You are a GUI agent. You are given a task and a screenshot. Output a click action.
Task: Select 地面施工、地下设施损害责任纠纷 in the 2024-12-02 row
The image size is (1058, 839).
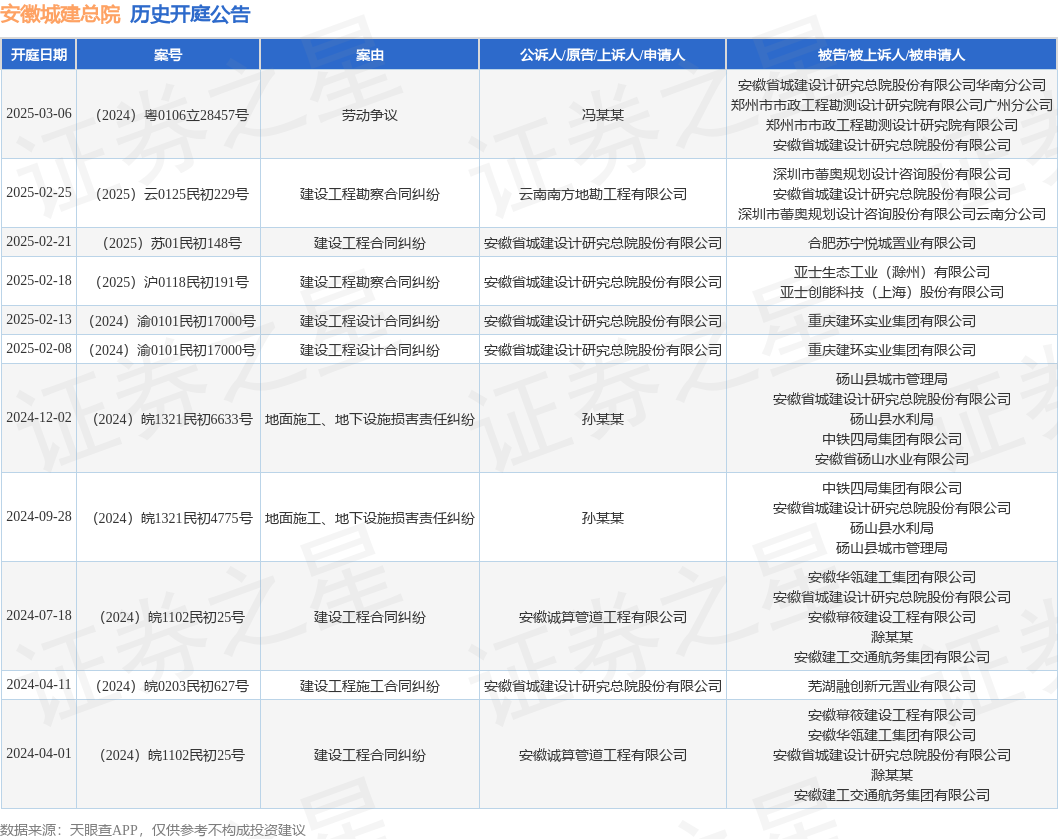pos(370,419)
